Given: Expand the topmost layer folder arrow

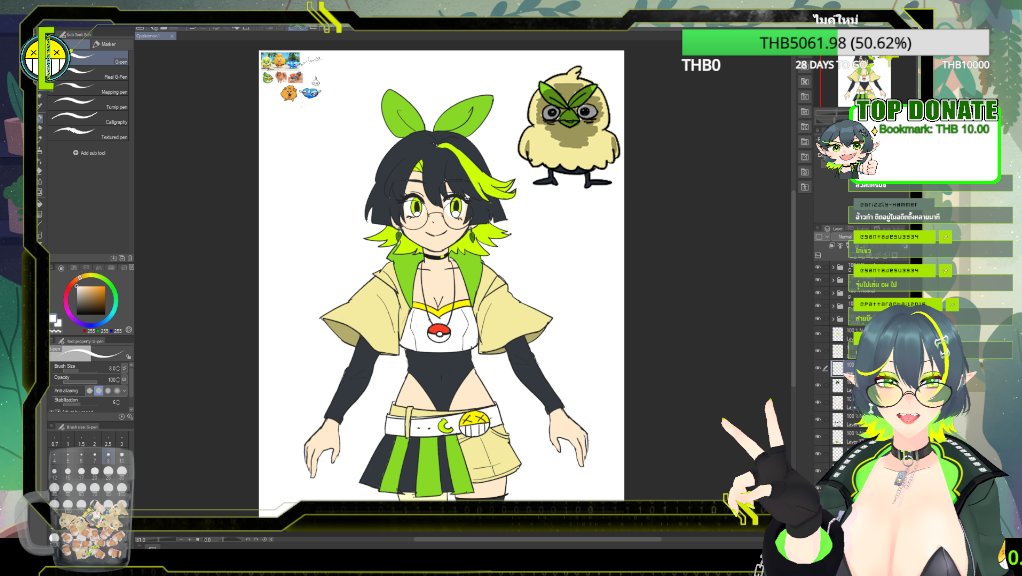Looking at the screenshot, I should click(x=832, y=267).
